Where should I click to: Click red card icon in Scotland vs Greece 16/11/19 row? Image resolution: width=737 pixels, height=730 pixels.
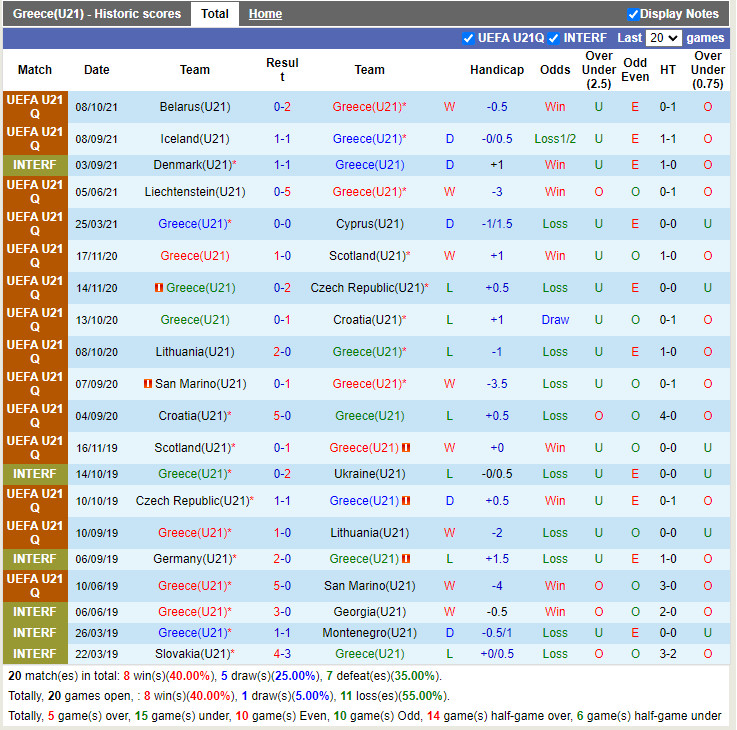point(406,448)
